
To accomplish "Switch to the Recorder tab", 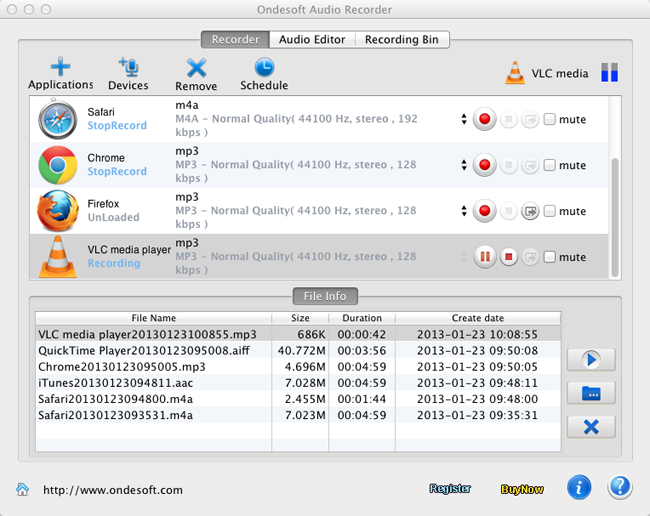I will tap(235, 39).
